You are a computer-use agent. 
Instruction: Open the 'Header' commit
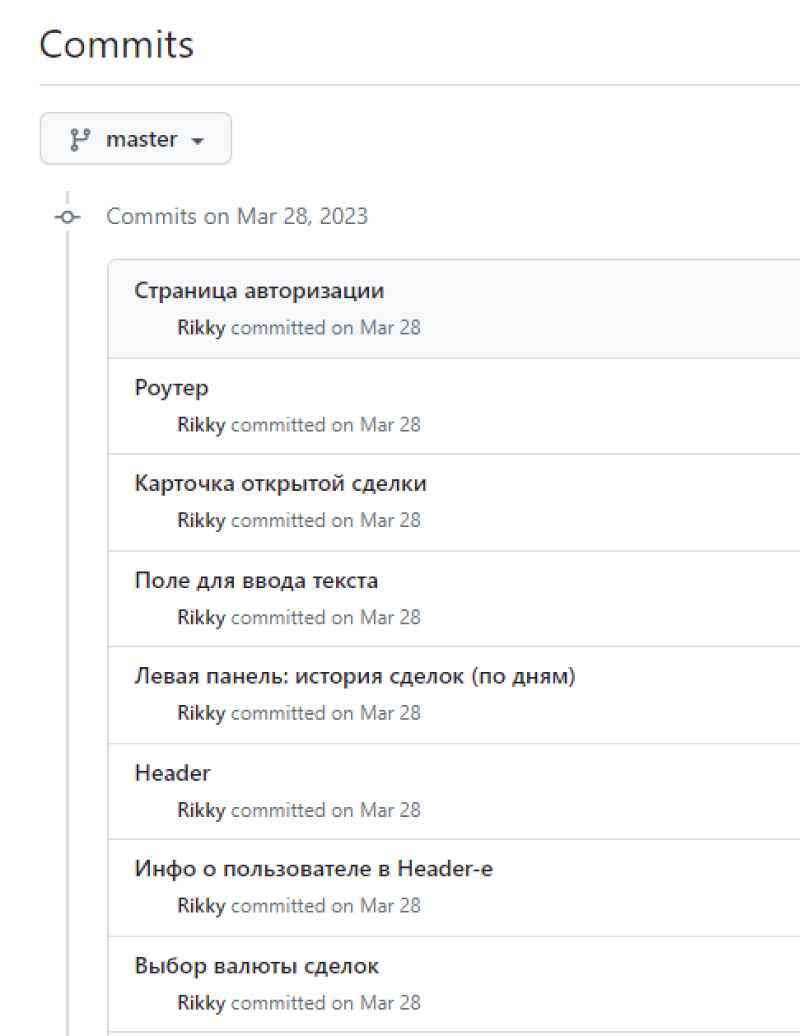pyautogui.click(x=172, y=773)
